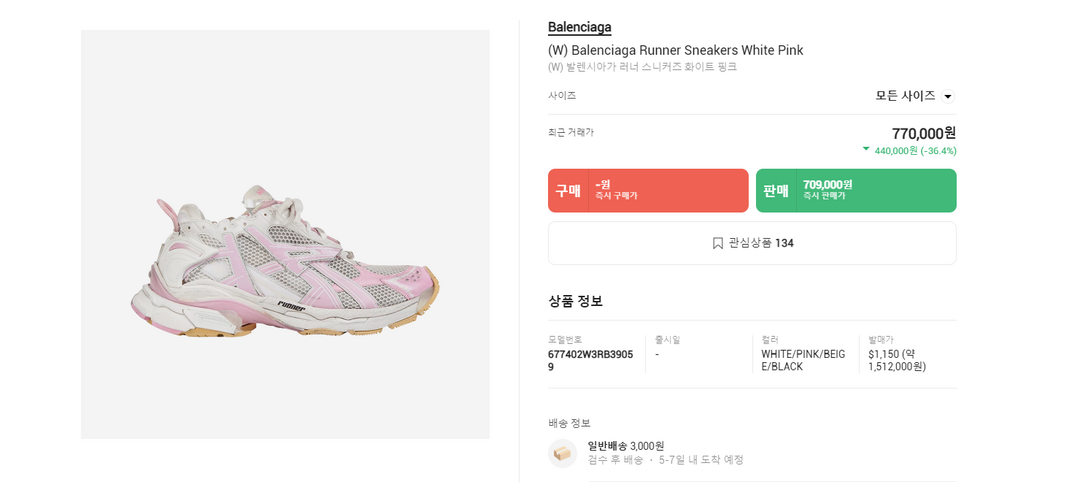Screen dimensions: 1080x482
Task: Click the bookmark icon beside 관심상품
Action: [x=718, y=243]
